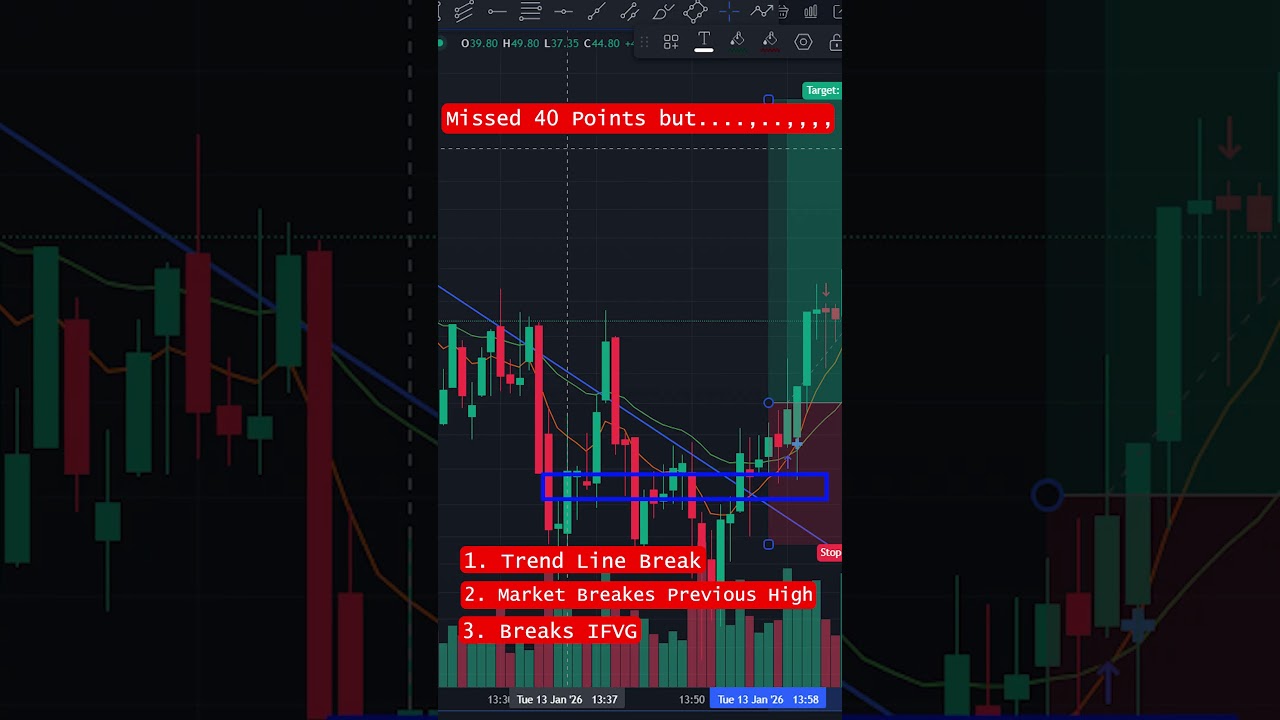This screenshot has height=720, width=1280.
Task: Click the green Target label on position
Action: pyautogui.click(x=822, y=90)
